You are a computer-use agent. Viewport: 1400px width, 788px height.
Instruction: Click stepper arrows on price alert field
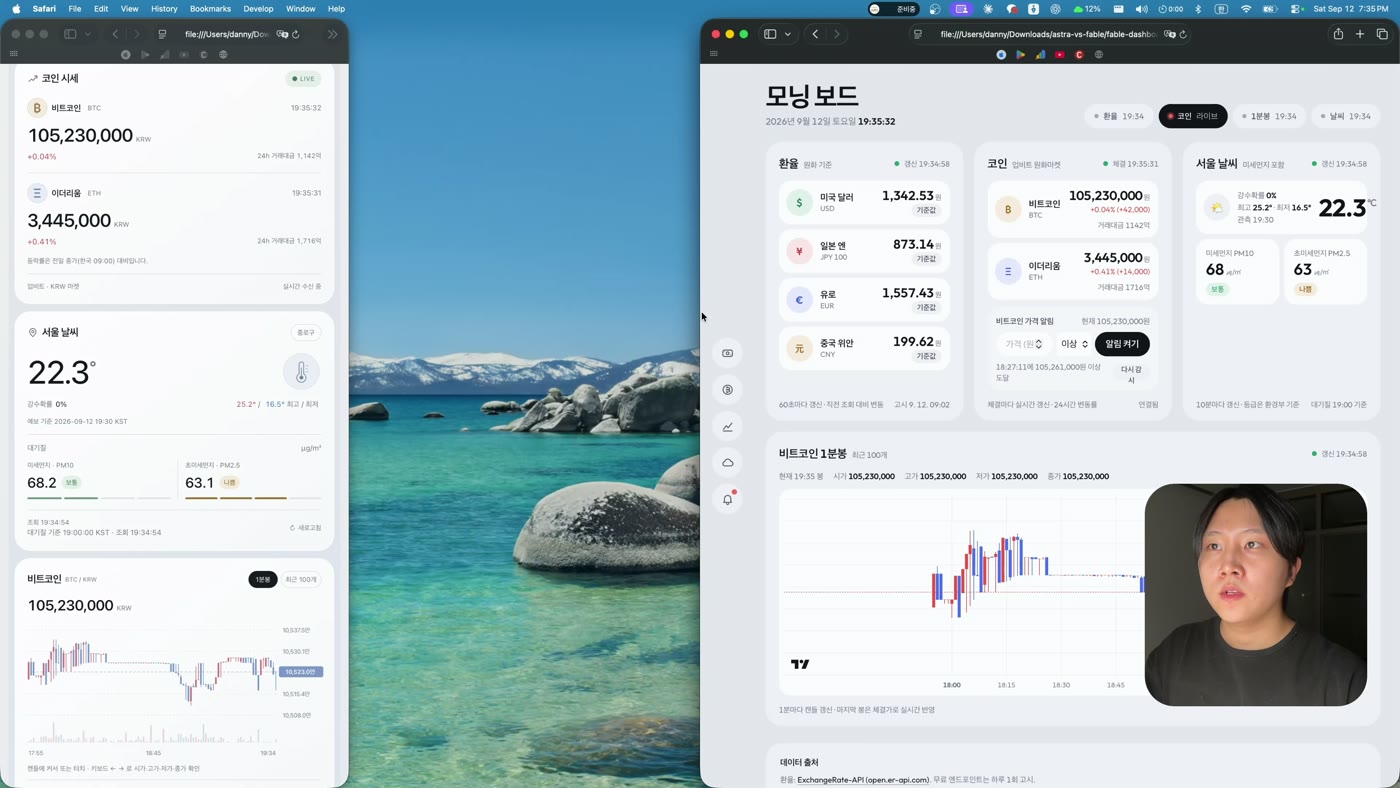click(x=1039, y=344)
